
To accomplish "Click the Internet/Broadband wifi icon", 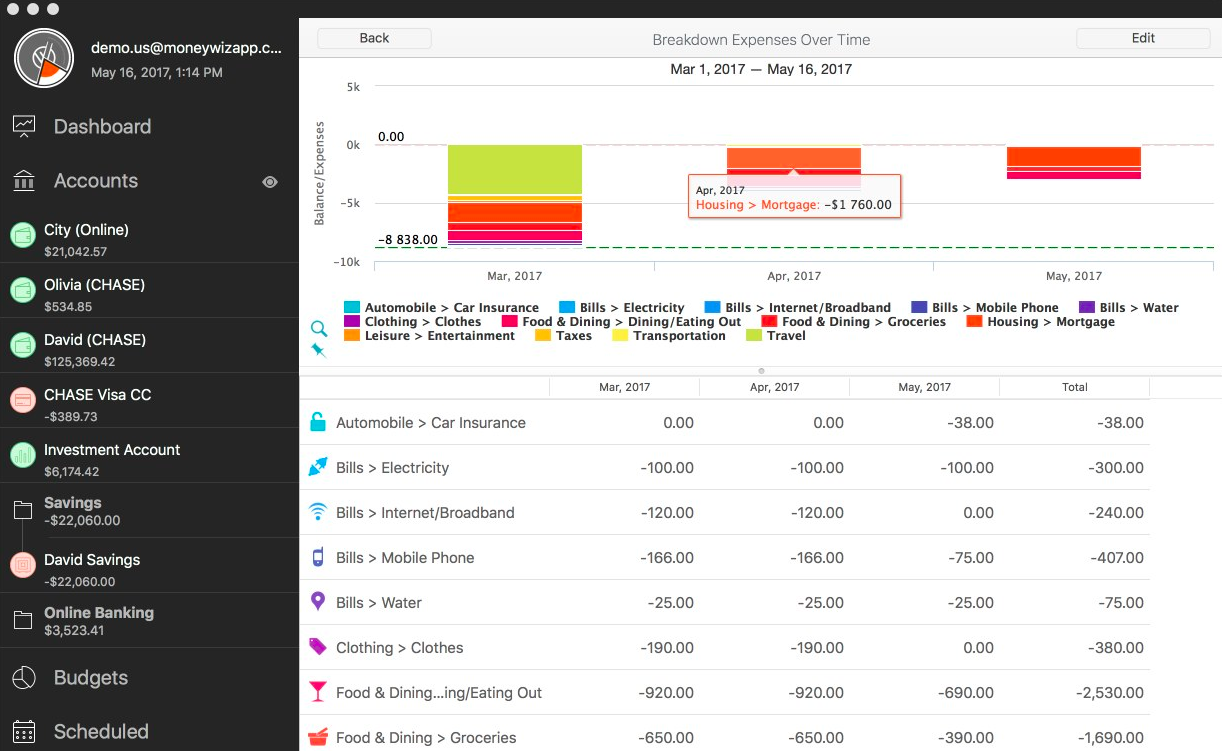I will click(318, 512).
